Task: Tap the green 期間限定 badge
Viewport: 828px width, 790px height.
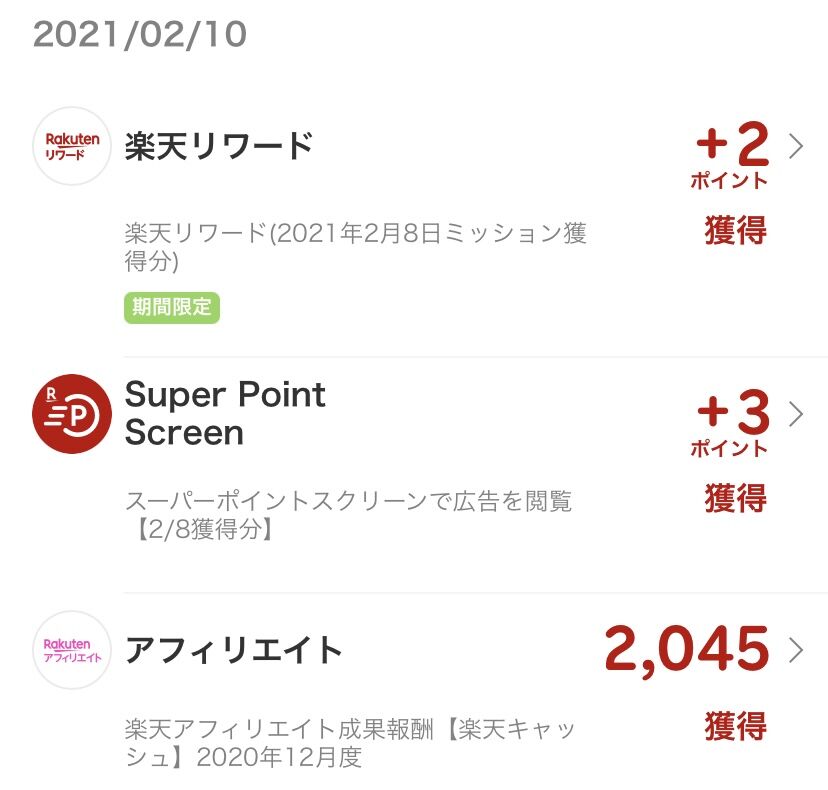Action: point(172,307)
